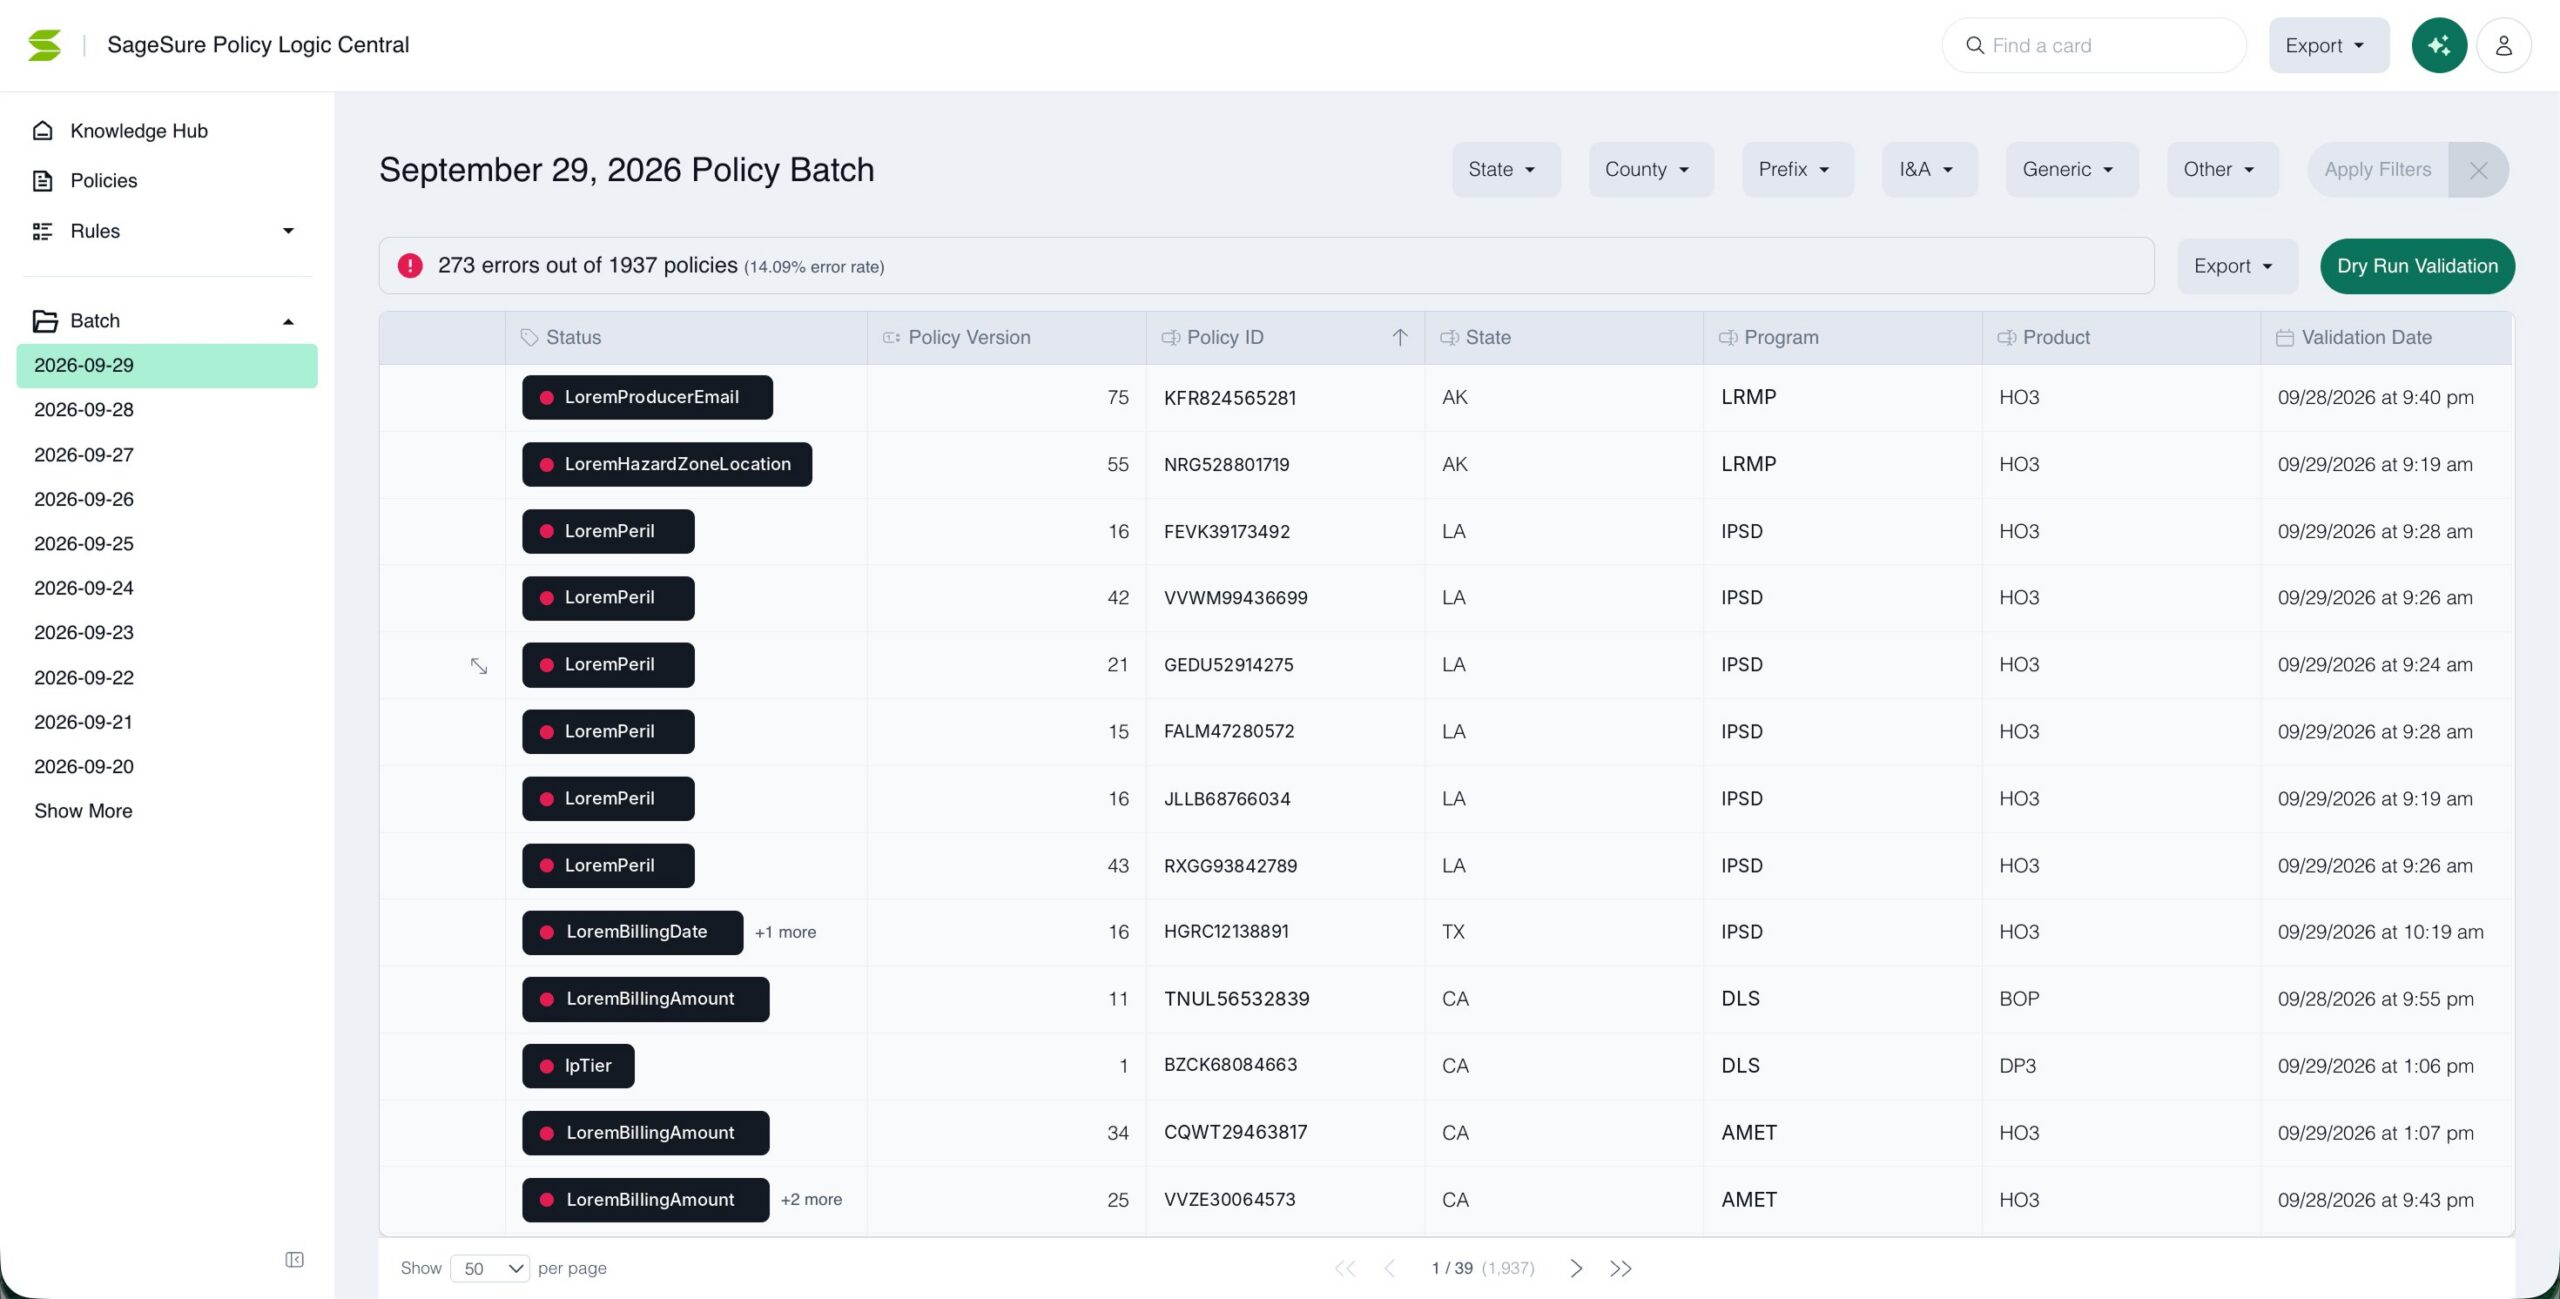This screenshot has width=2560, height=1299.
Task: Open the AI sparkle assistant button
Action: (2439, 45)
